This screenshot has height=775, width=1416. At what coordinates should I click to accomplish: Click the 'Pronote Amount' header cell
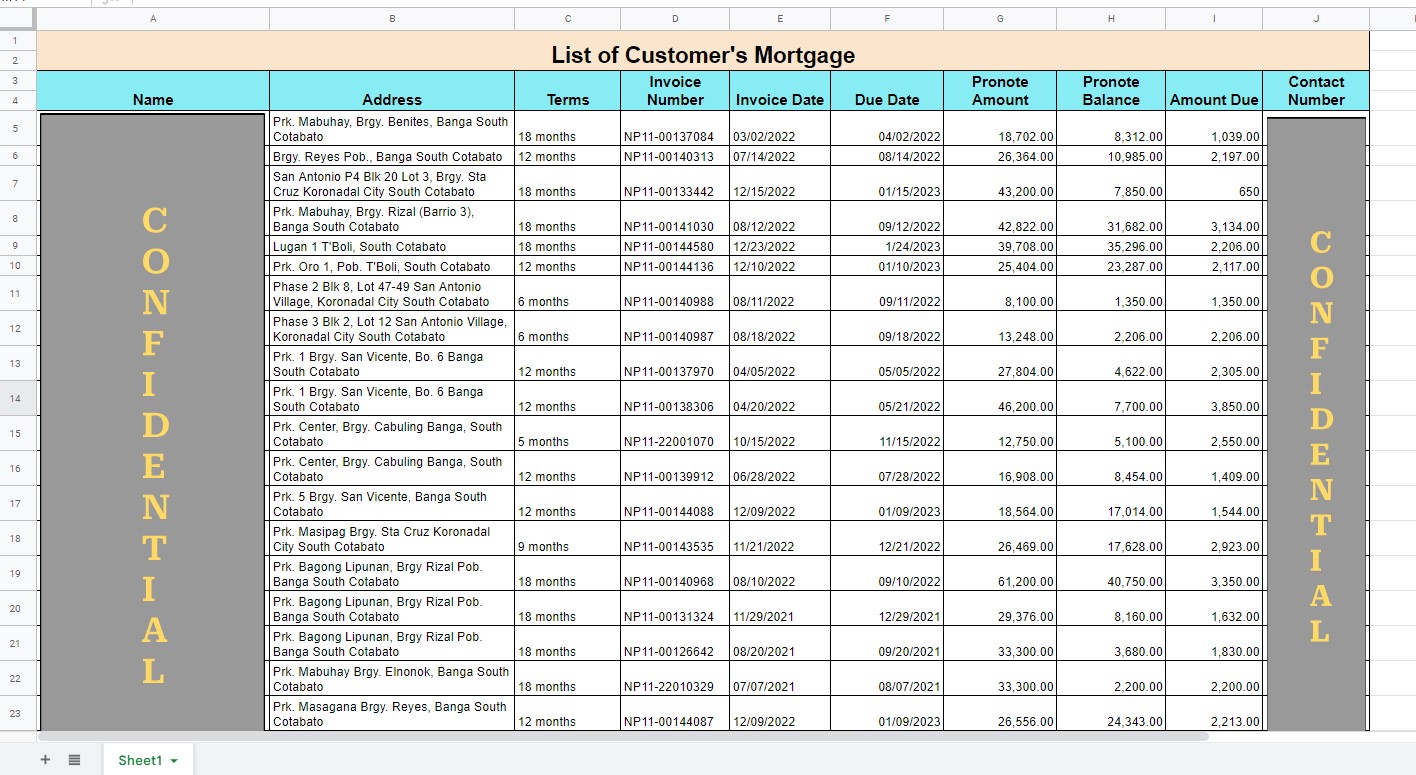tap(1000, 91)
